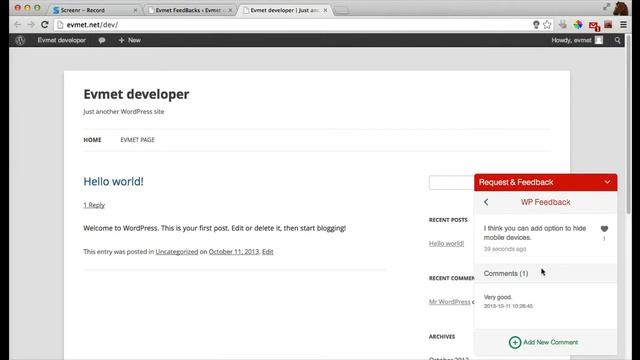Screen dimensions: 640x360
Task: Open the Uncategorized category link
Action: (177, 252)
